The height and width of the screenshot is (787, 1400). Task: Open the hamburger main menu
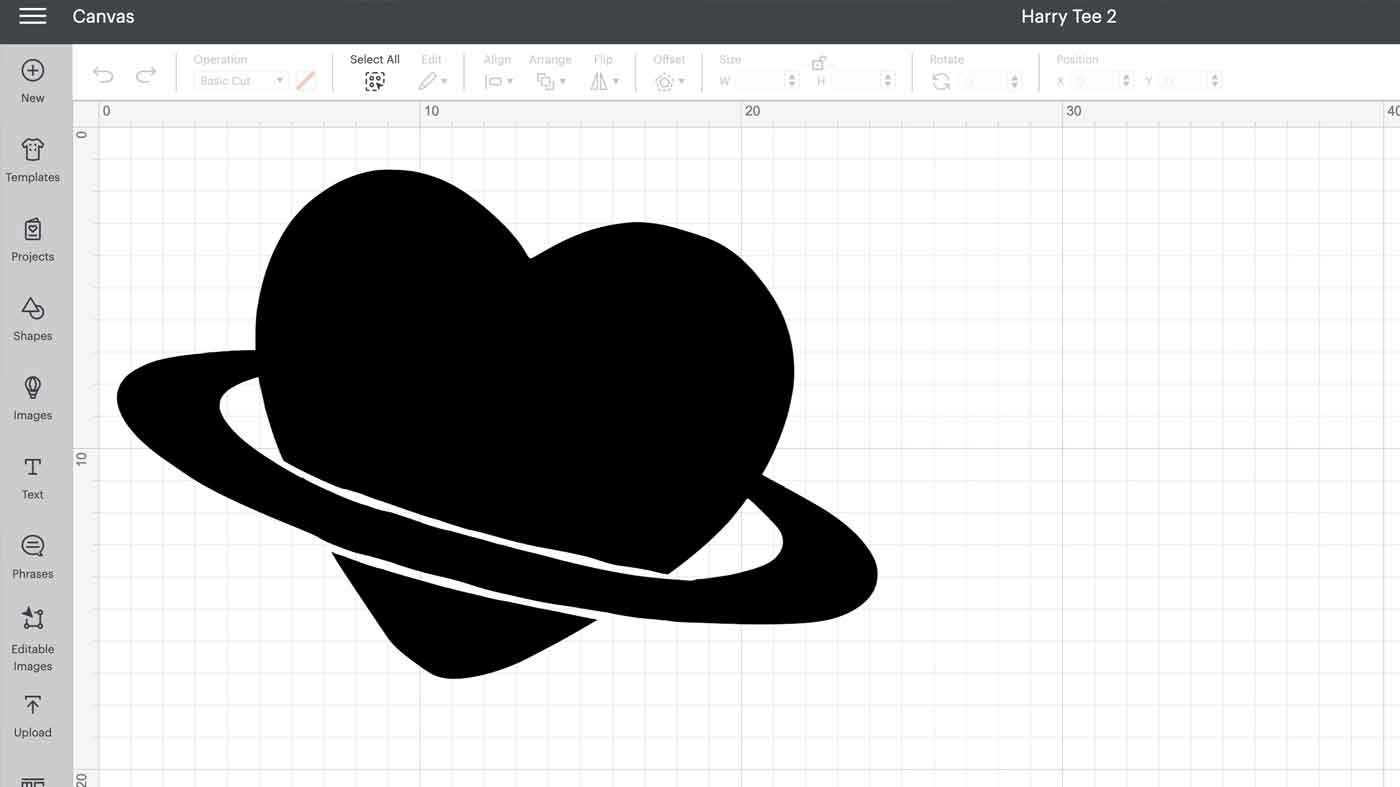(x=33, y=16)
